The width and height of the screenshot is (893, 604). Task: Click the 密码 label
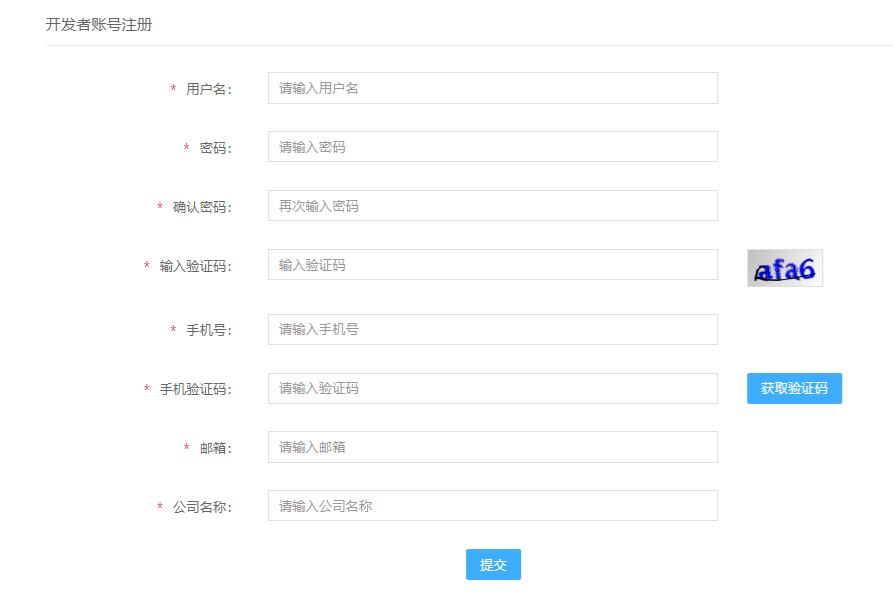215,148
